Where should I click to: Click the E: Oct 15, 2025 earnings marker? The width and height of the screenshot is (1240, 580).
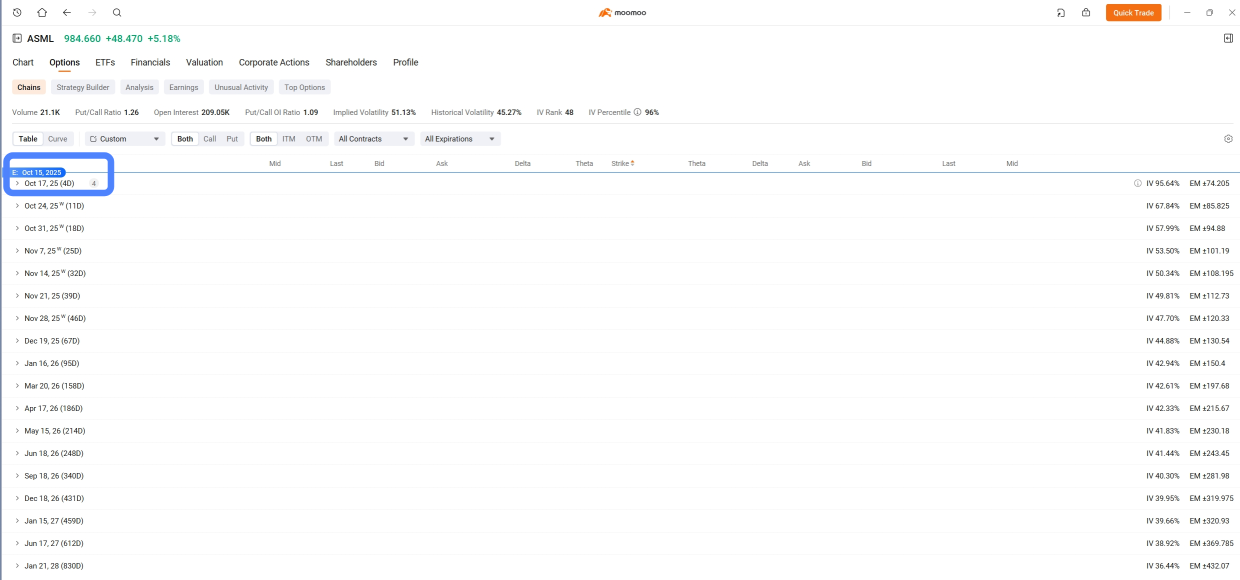tap(38, 173)
